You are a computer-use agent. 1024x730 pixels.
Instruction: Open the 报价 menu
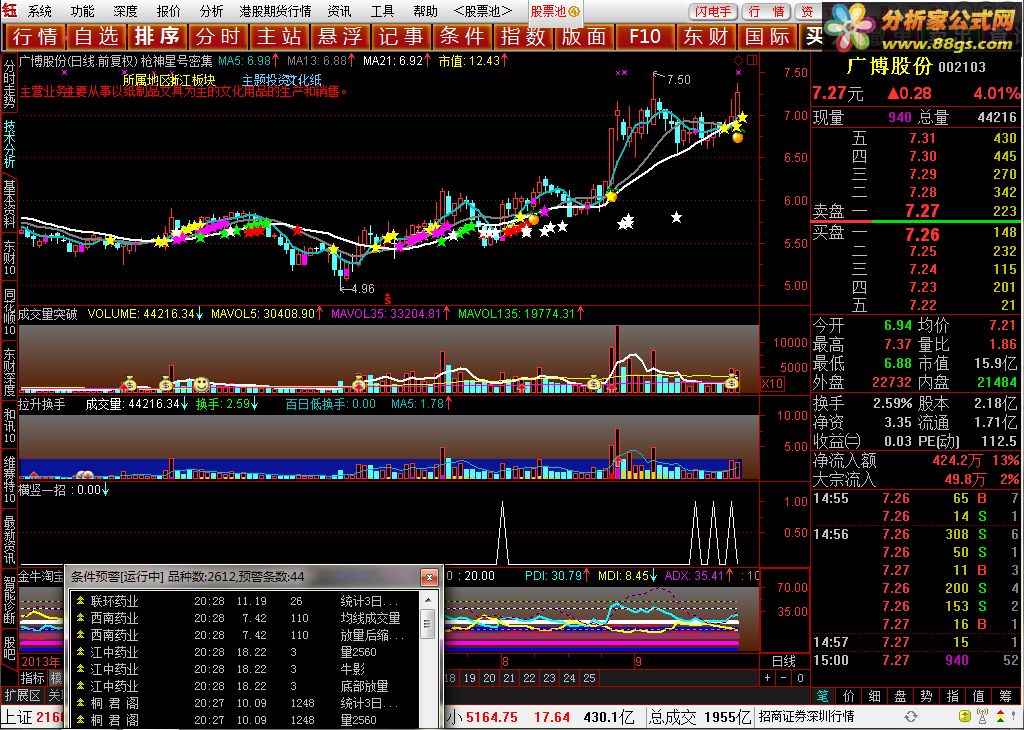[x=168, y=12]
